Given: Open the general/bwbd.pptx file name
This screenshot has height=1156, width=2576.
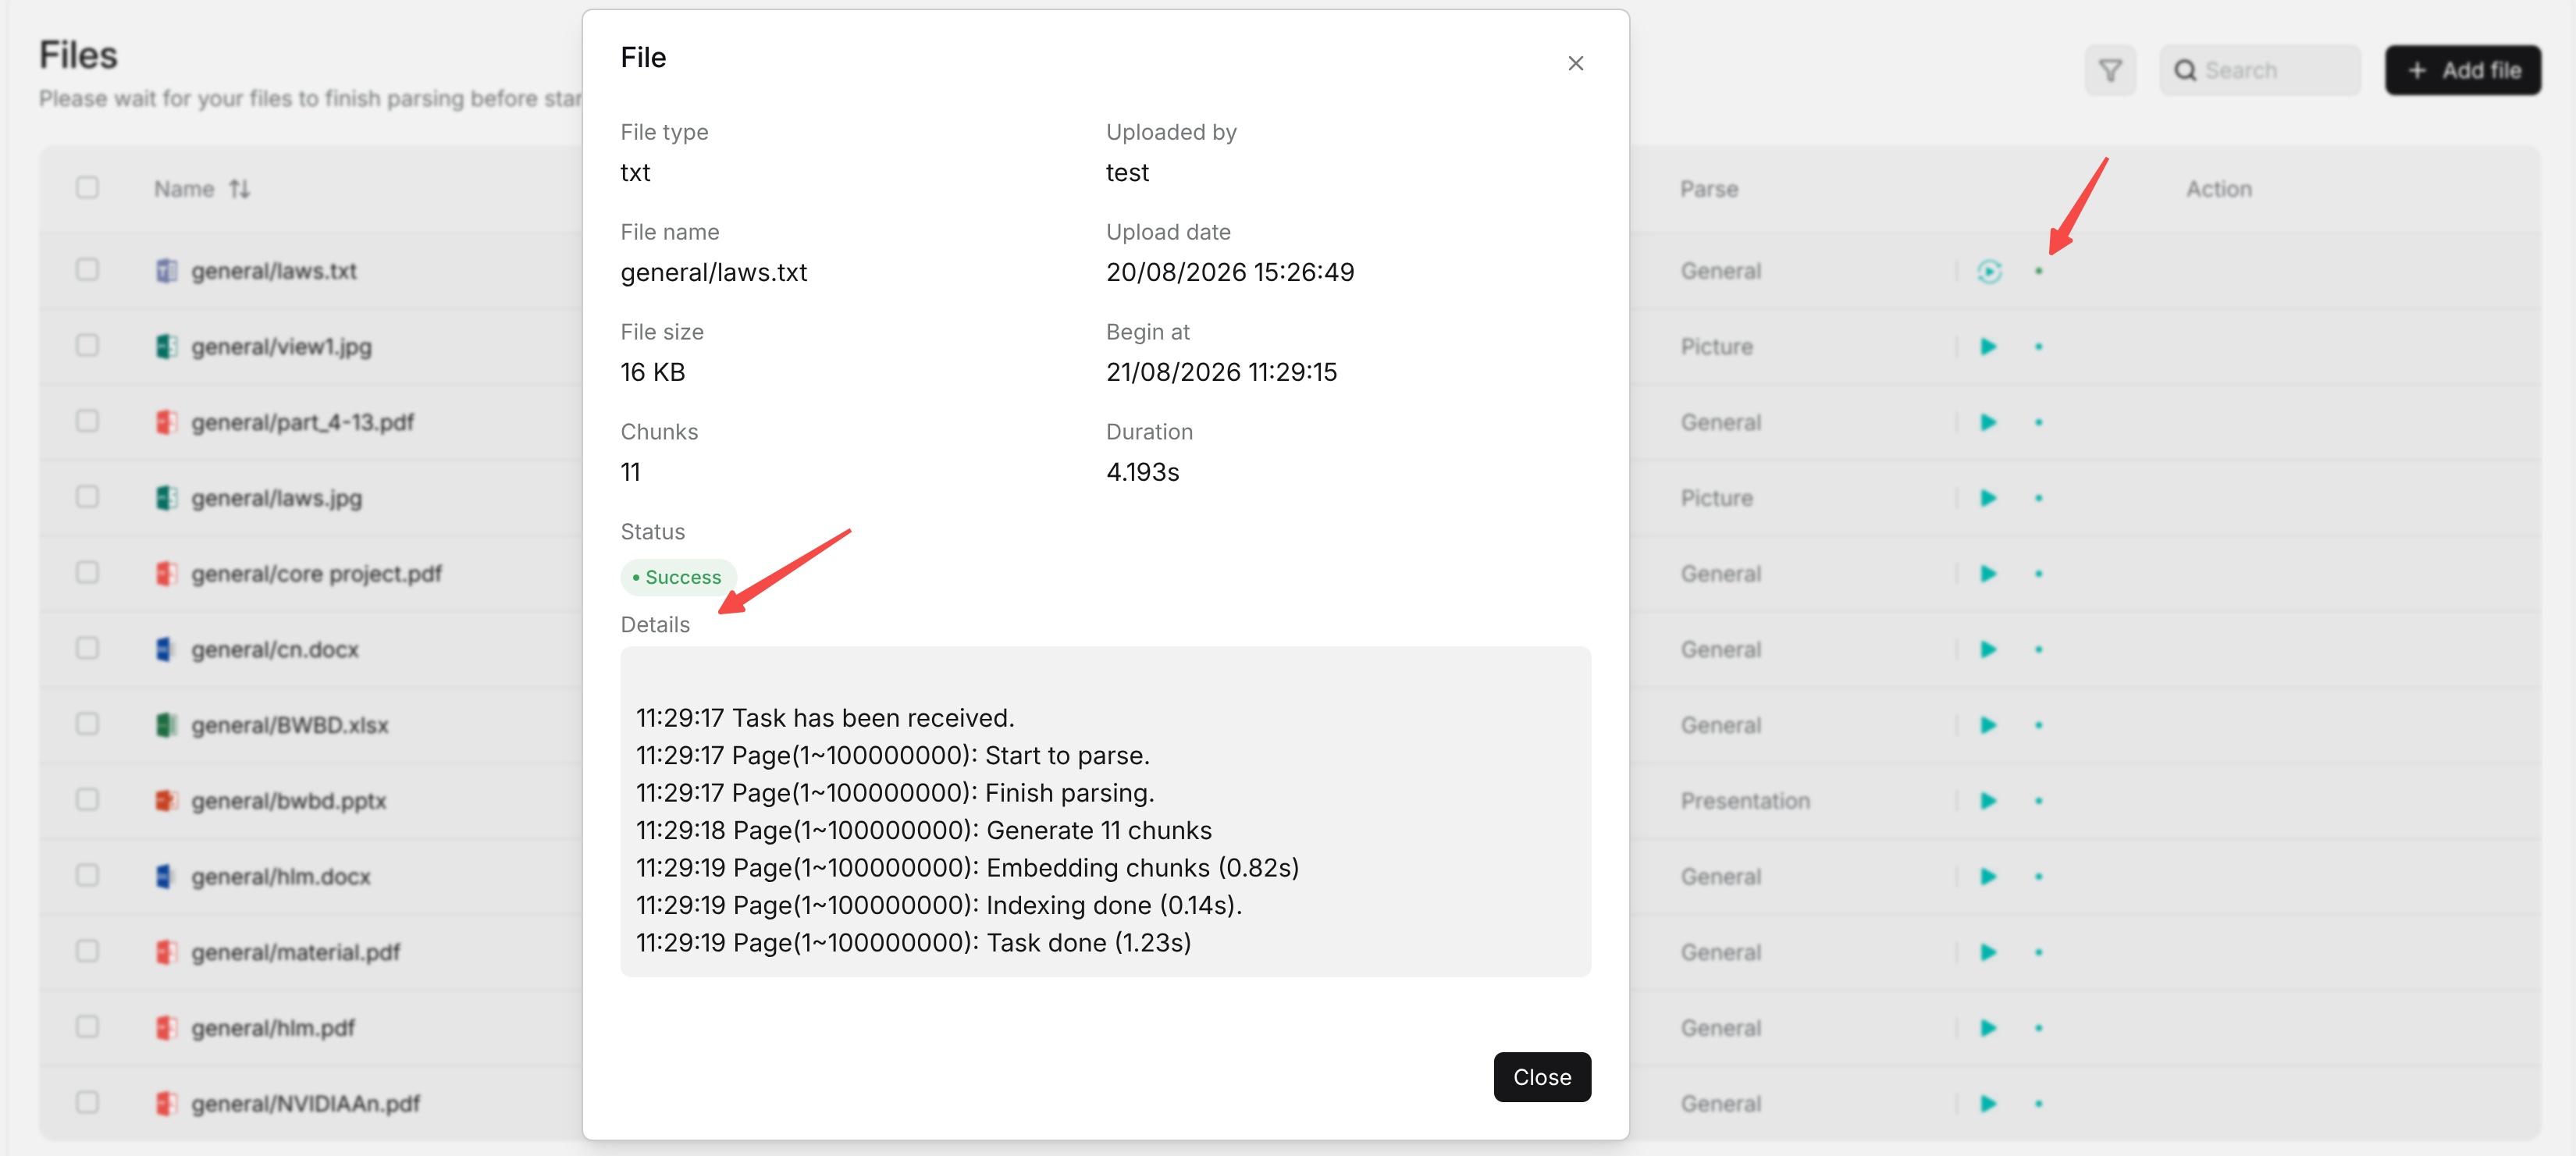Looking at the screenshot, I should 288,800.
